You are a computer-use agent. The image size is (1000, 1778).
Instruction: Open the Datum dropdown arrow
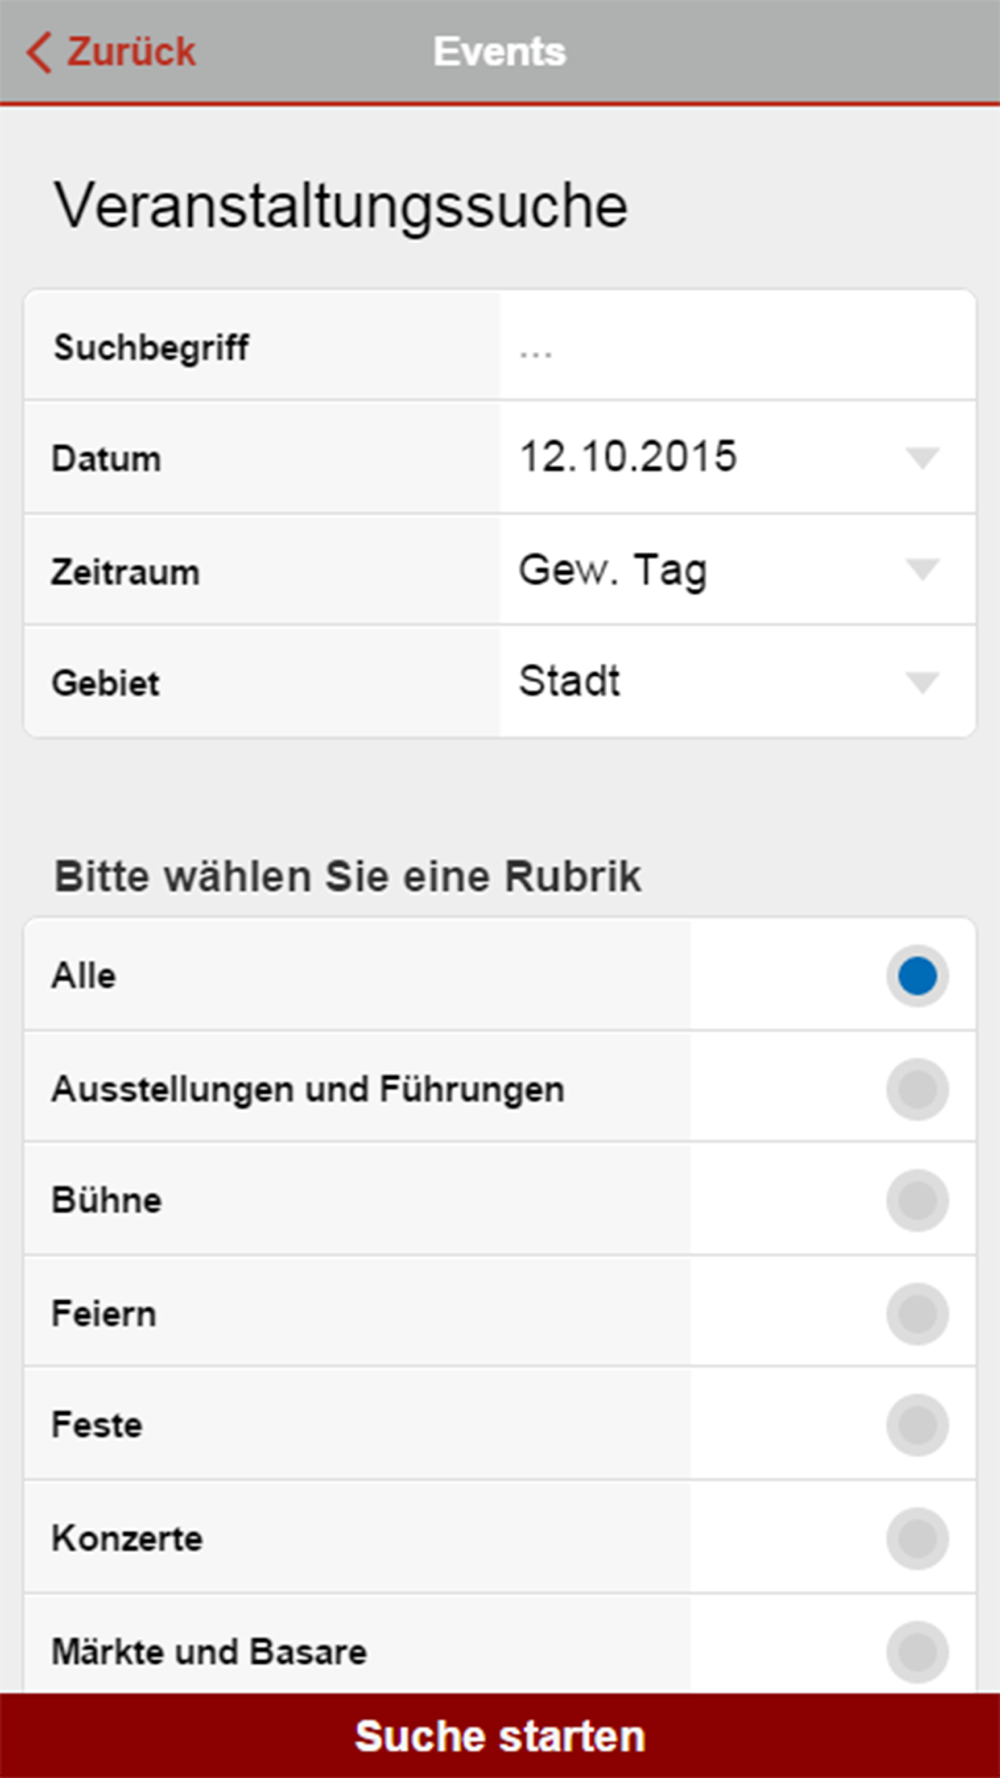921,458
